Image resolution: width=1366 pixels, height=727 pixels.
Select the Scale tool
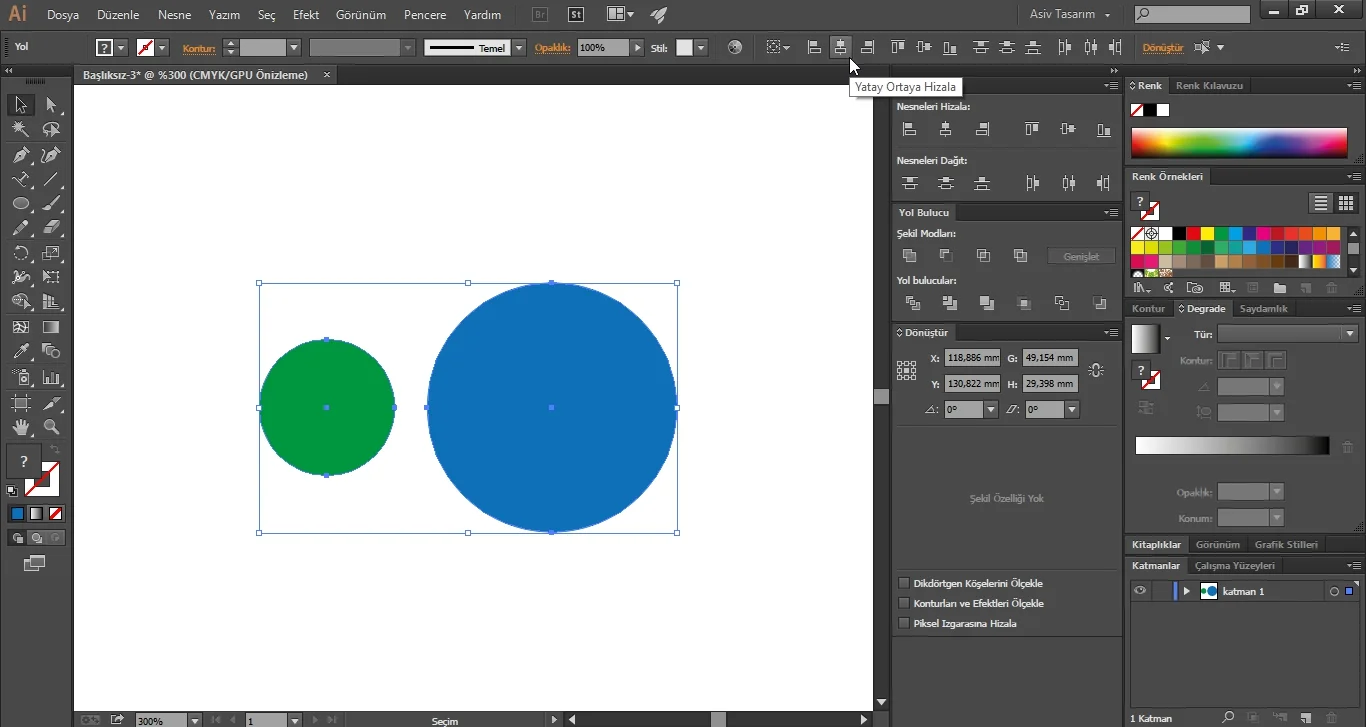pos(51,253)
